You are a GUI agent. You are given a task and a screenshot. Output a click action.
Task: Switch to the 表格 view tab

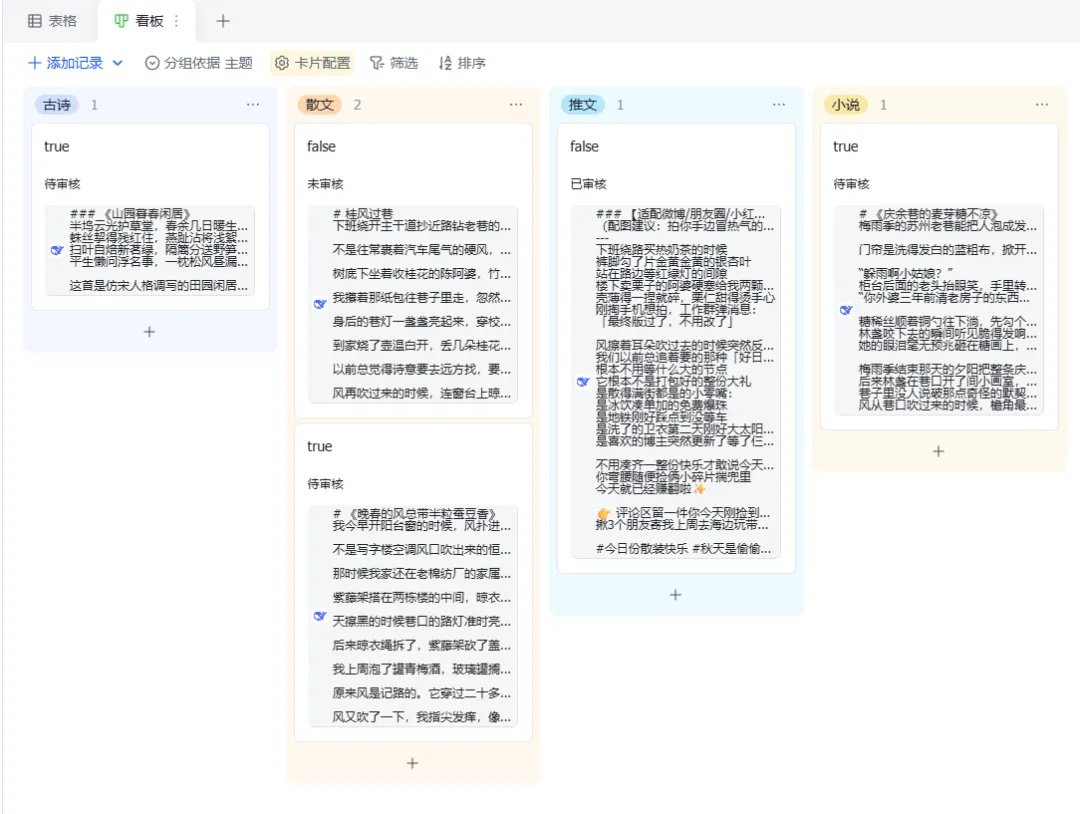[52, 21]
